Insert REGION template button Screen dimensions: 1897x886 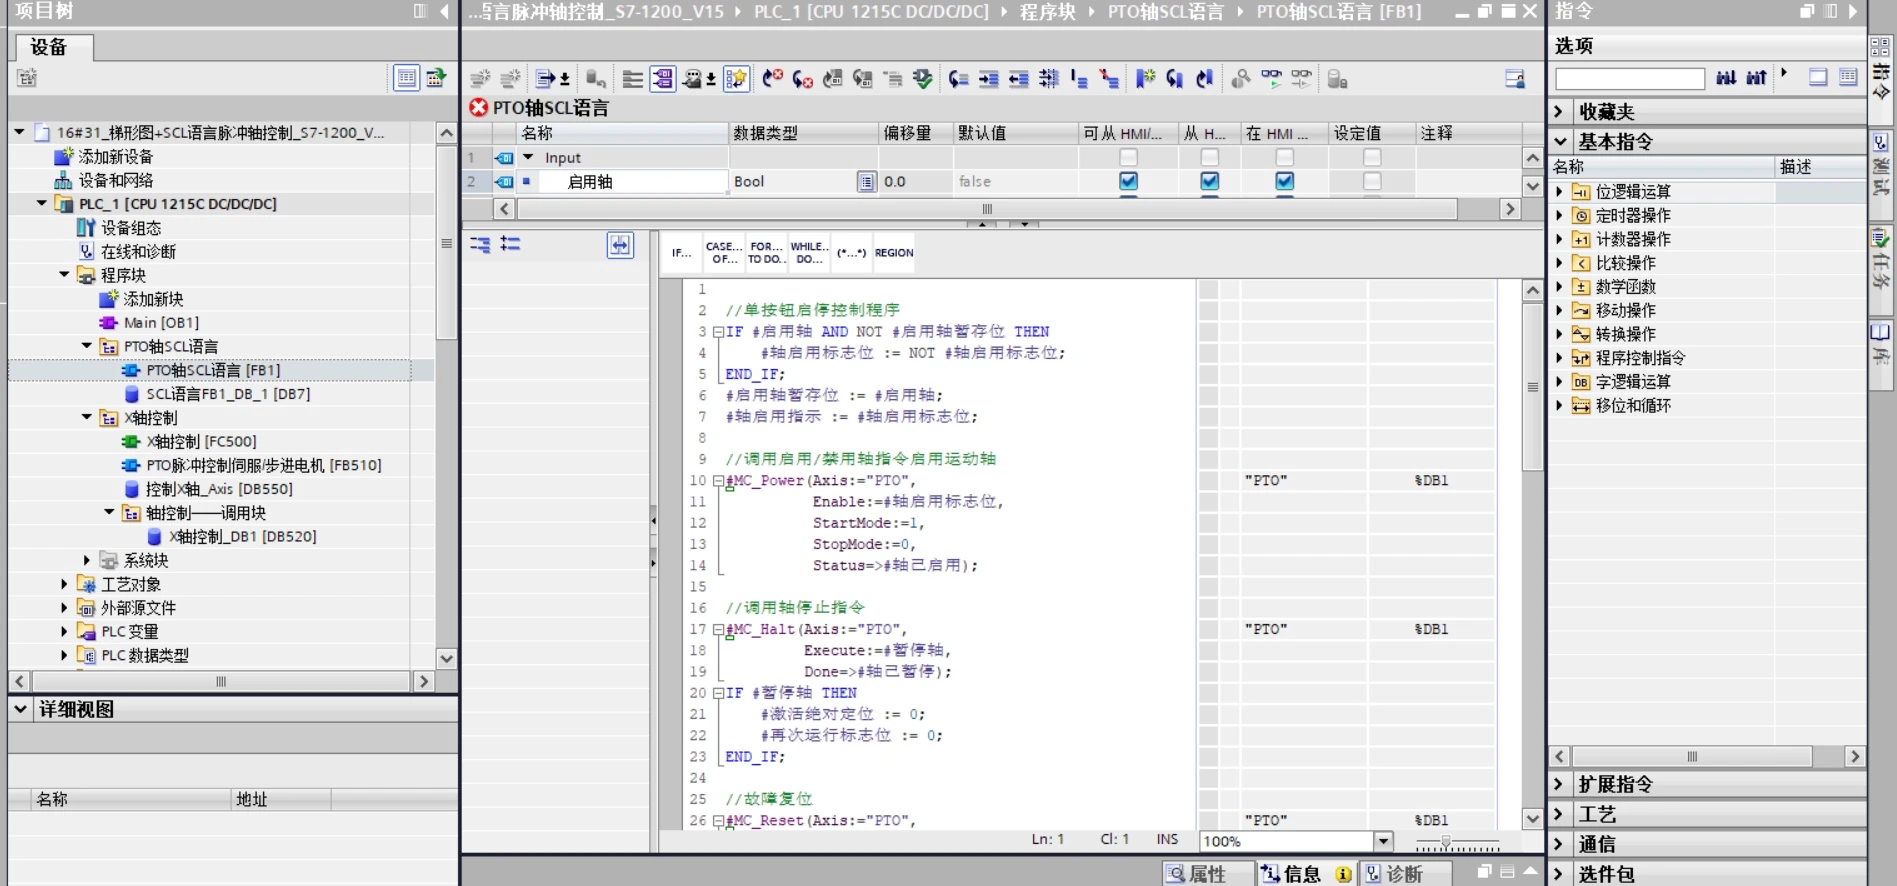pos(894,253)
